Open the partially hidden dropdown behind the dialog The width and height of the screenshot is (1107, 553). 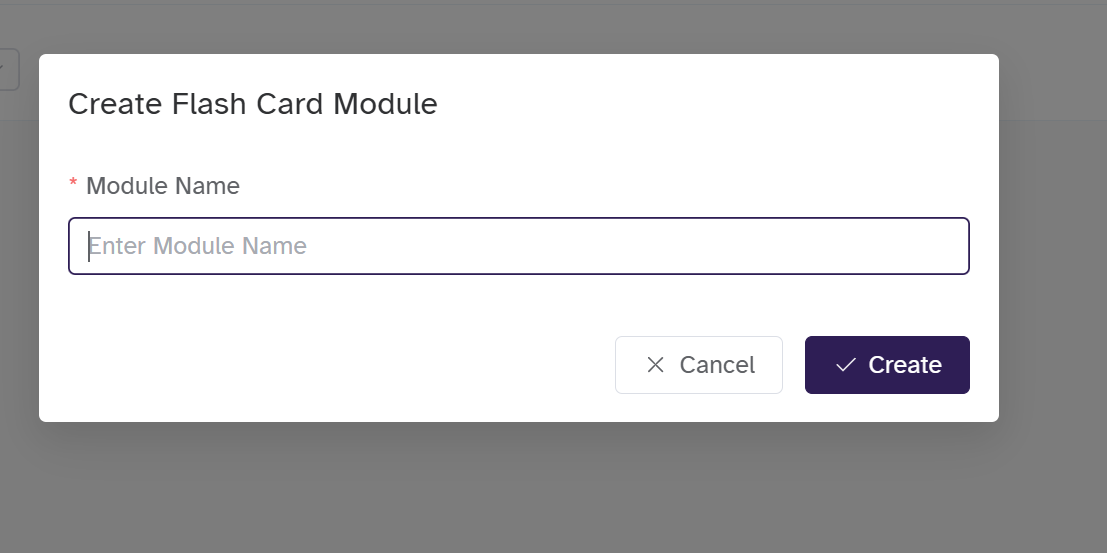(8, 69)
